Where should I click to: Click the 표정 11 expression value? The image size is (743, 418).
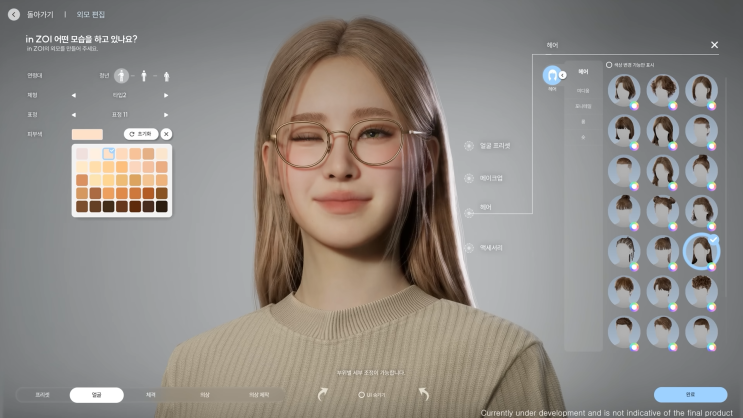point(119,115)
